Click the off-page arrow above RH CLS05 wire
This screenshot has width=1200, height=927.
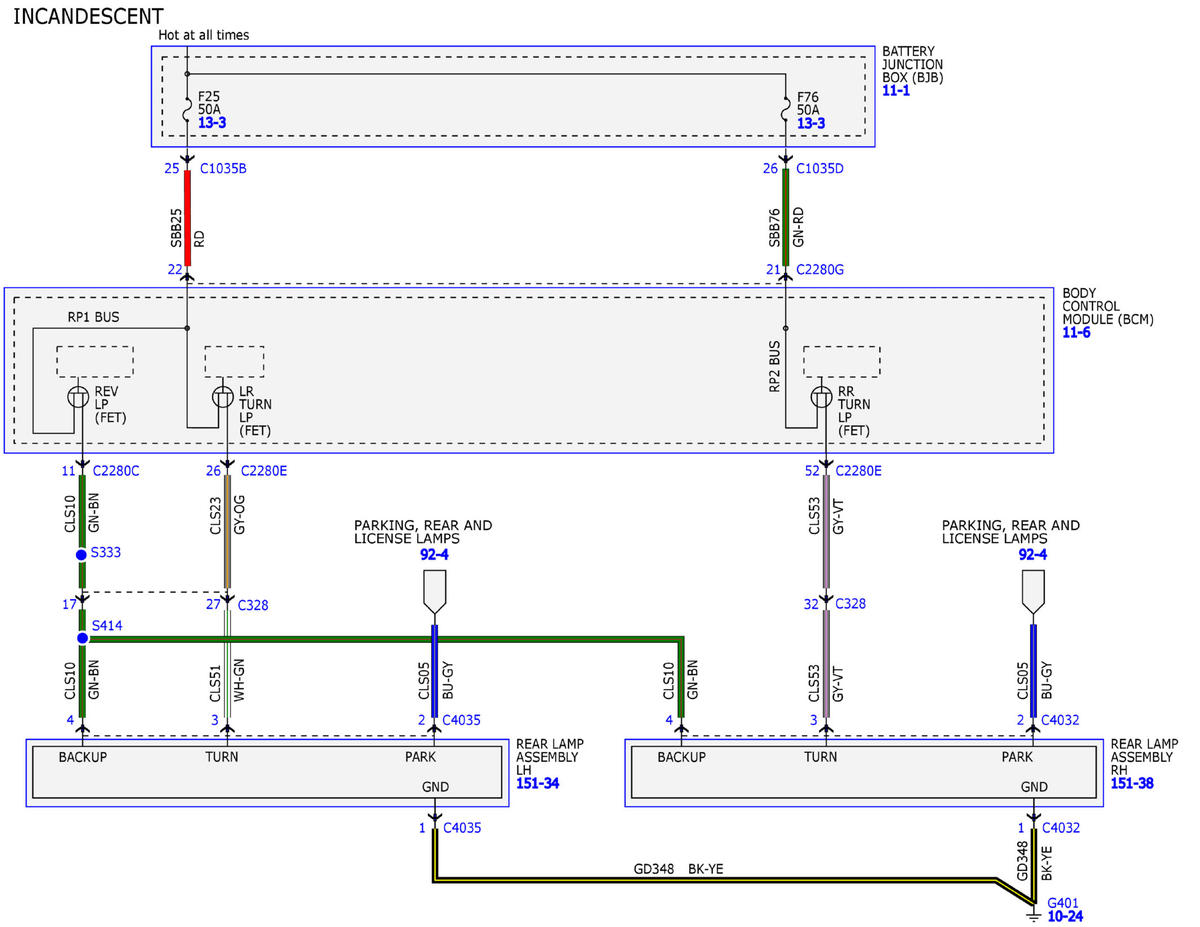click(1033, 591)
